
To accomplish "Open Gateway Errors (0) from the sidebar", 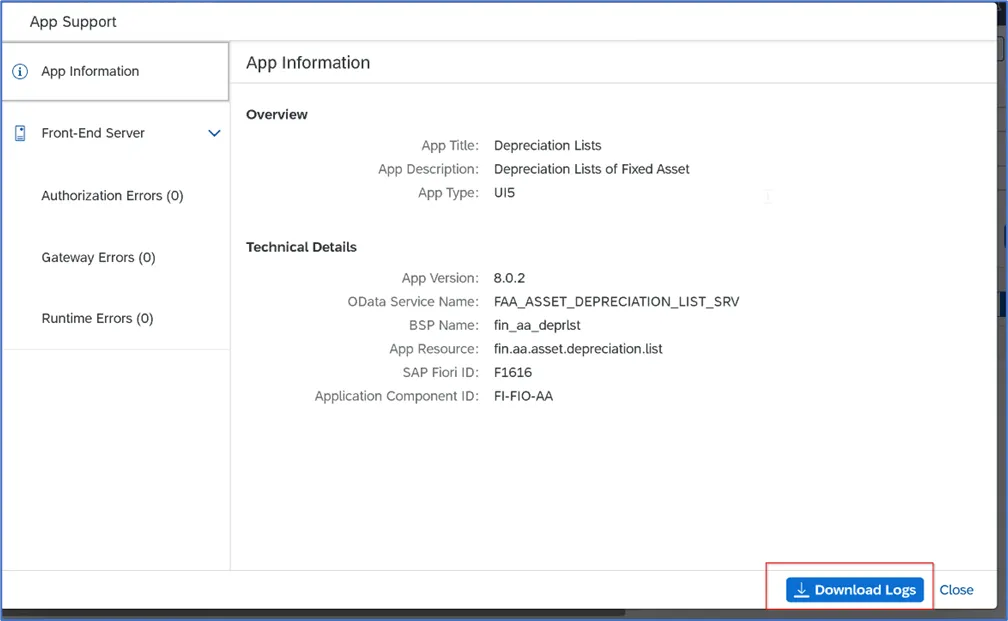I will pyautogui.click(x=98, y=257).
